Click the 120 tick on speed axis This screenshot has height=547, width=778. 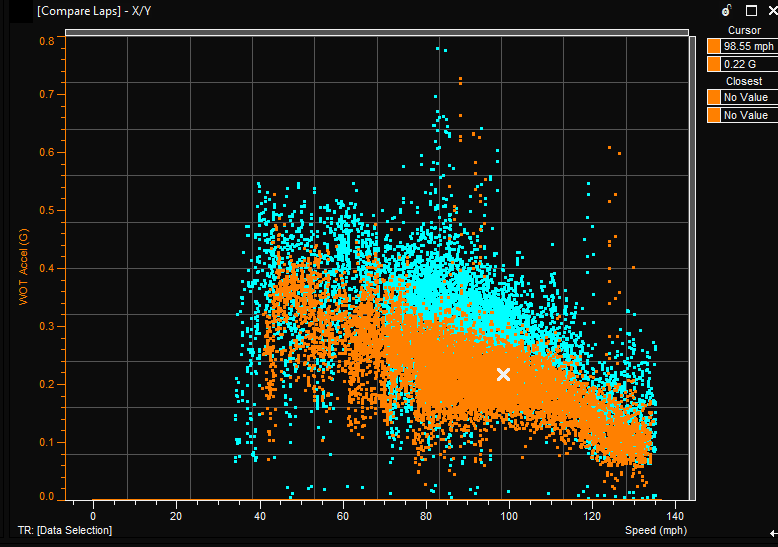(x=592, y=516)
